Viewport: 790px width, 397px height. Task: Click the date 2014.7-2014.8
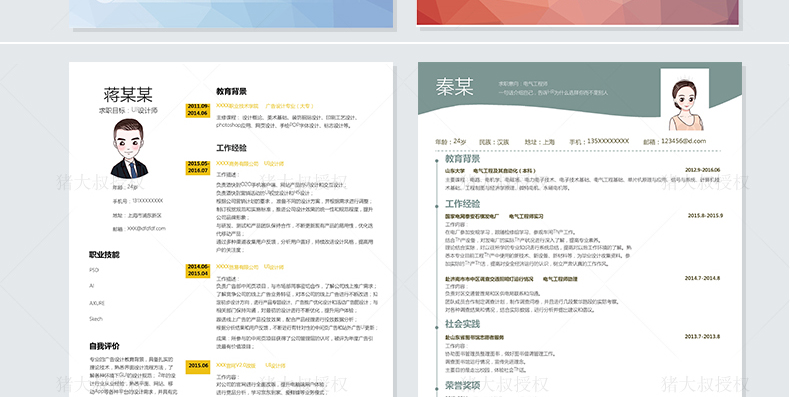pos(702,278)
